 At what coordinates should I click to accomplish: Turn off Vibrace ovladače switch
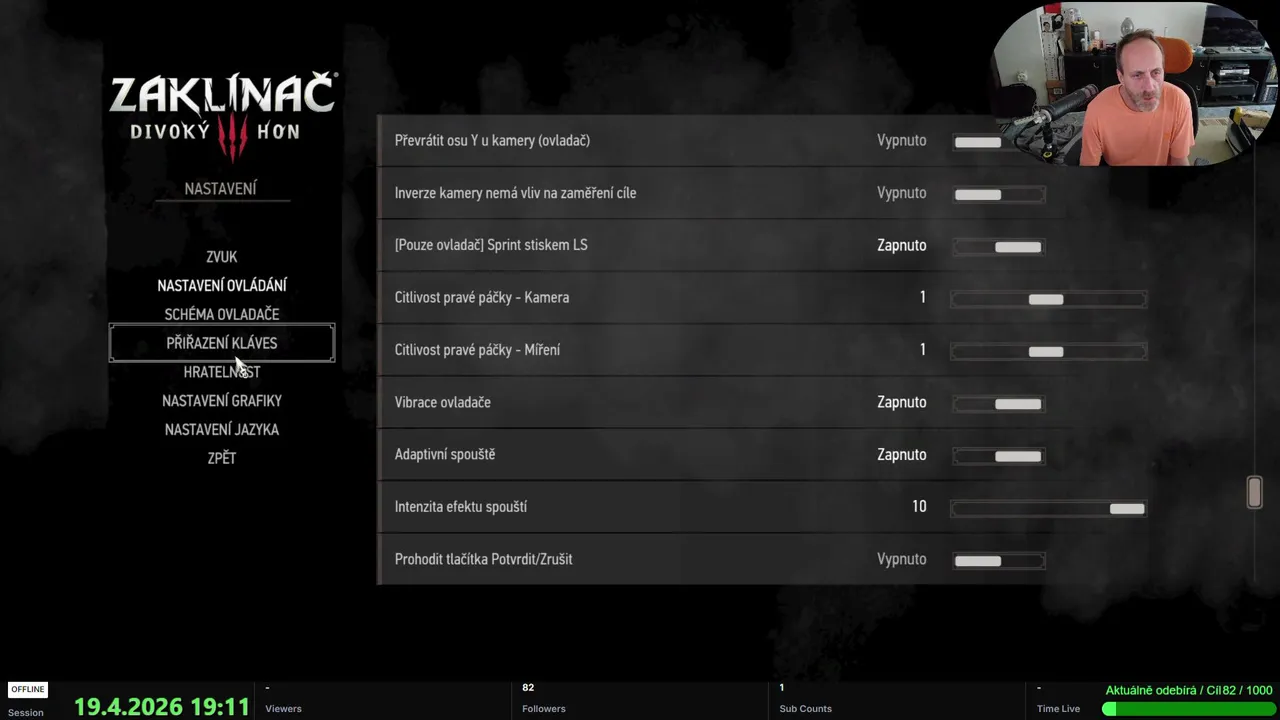(x=999, y=403)
